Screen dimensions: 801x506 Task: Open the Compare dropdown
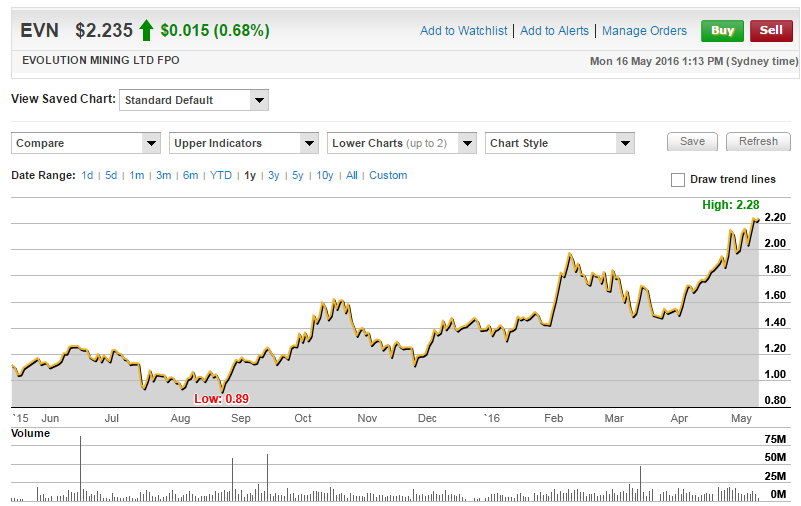click(x=85, y=143)
